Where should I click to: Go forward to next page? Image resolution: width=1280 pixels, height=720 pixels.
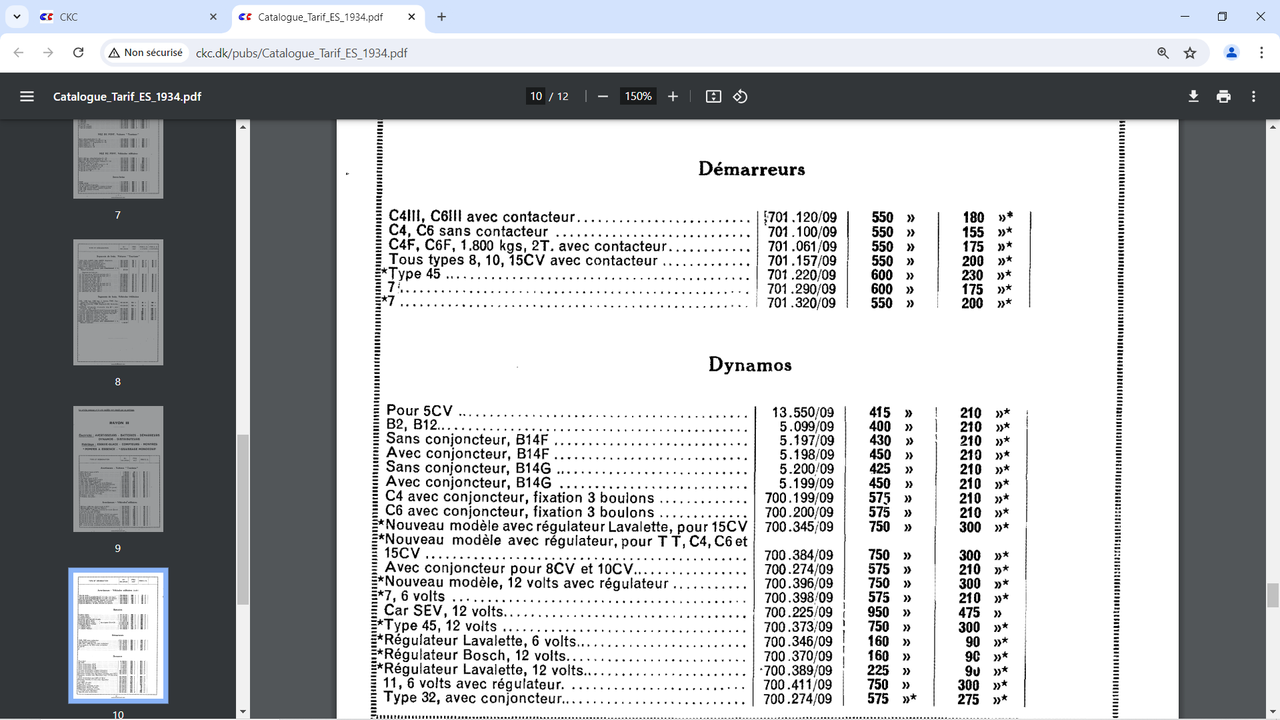coord(48,53)
